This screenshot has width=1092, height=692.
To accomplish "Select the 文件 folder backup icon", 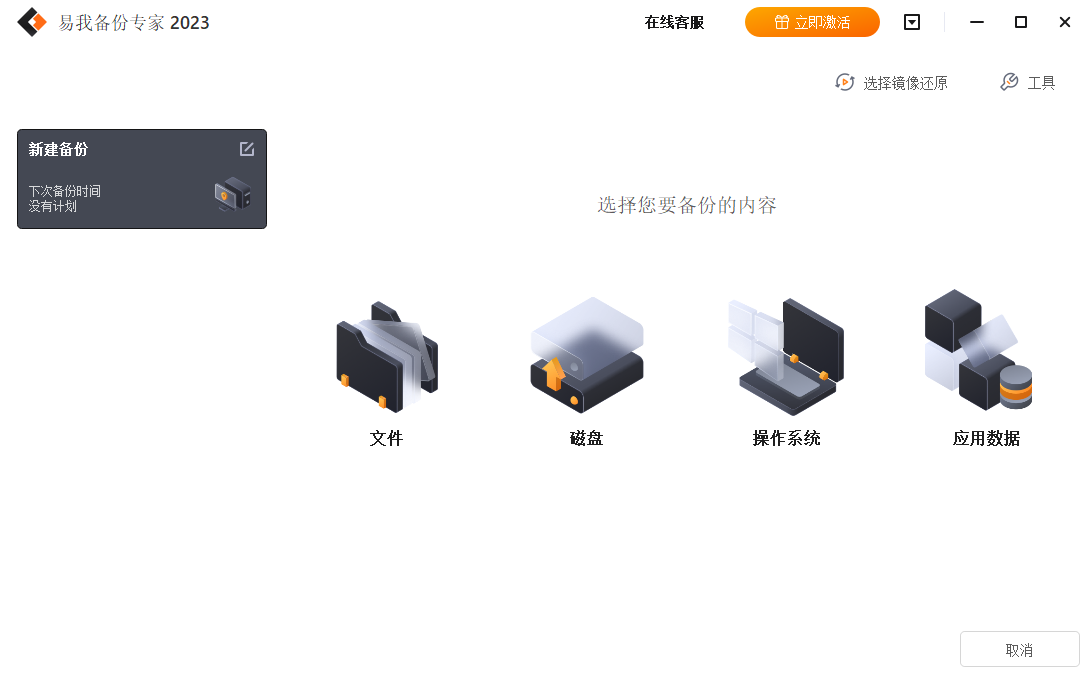I will (387, 356).
